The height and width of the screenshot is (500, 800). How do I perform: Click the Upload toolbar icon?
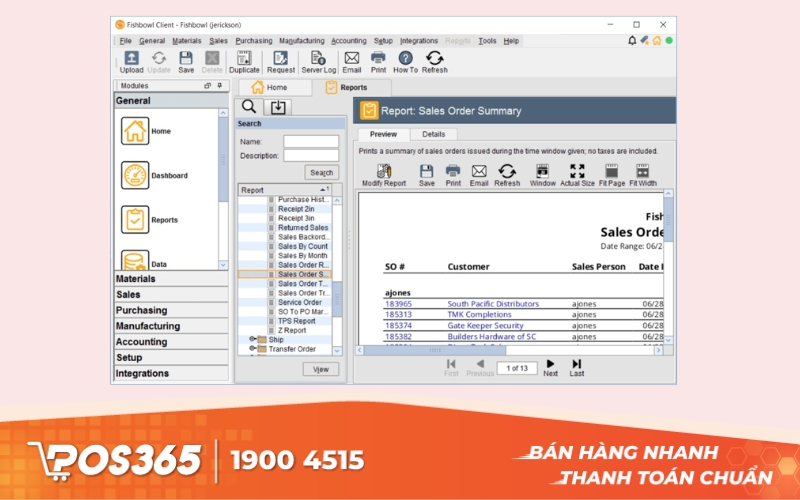pyautogui.click(x=131, y=58)
